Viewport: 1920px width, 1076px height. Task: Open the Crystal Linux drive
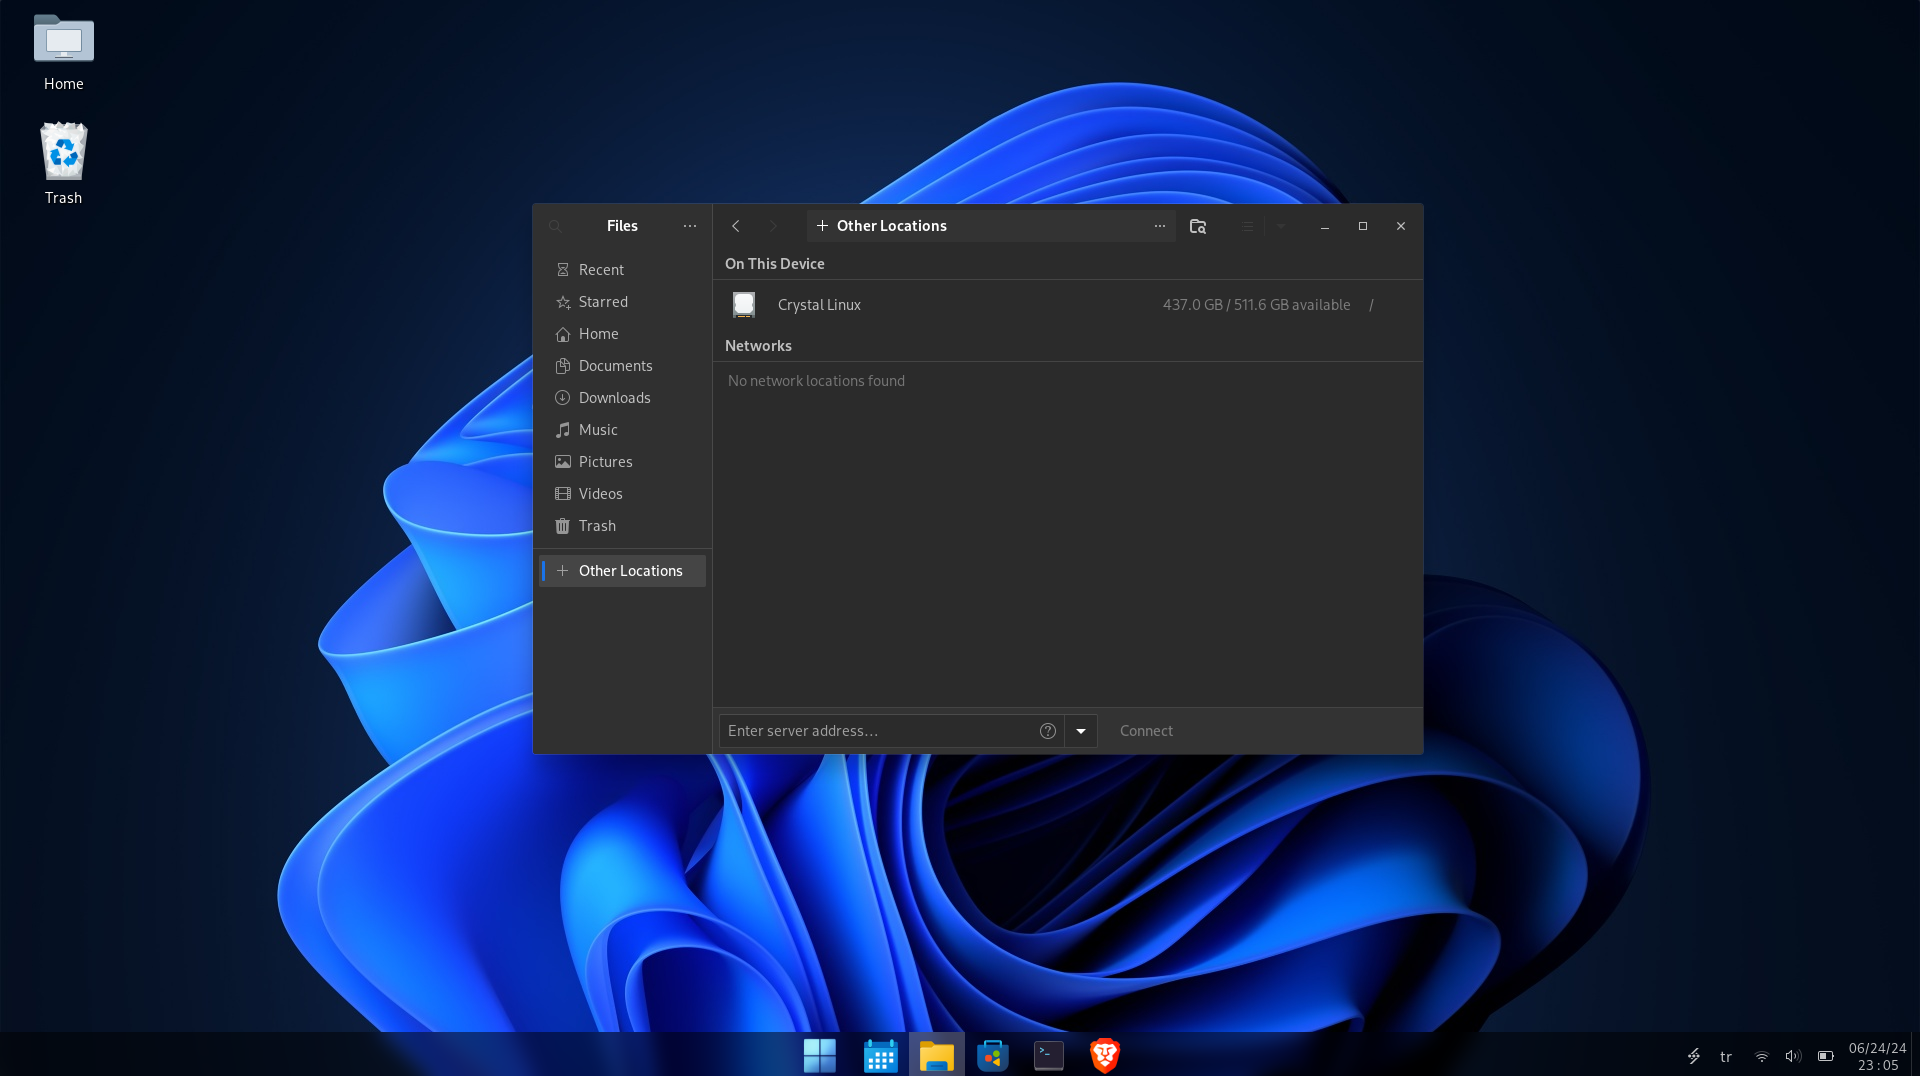point(819,305)
